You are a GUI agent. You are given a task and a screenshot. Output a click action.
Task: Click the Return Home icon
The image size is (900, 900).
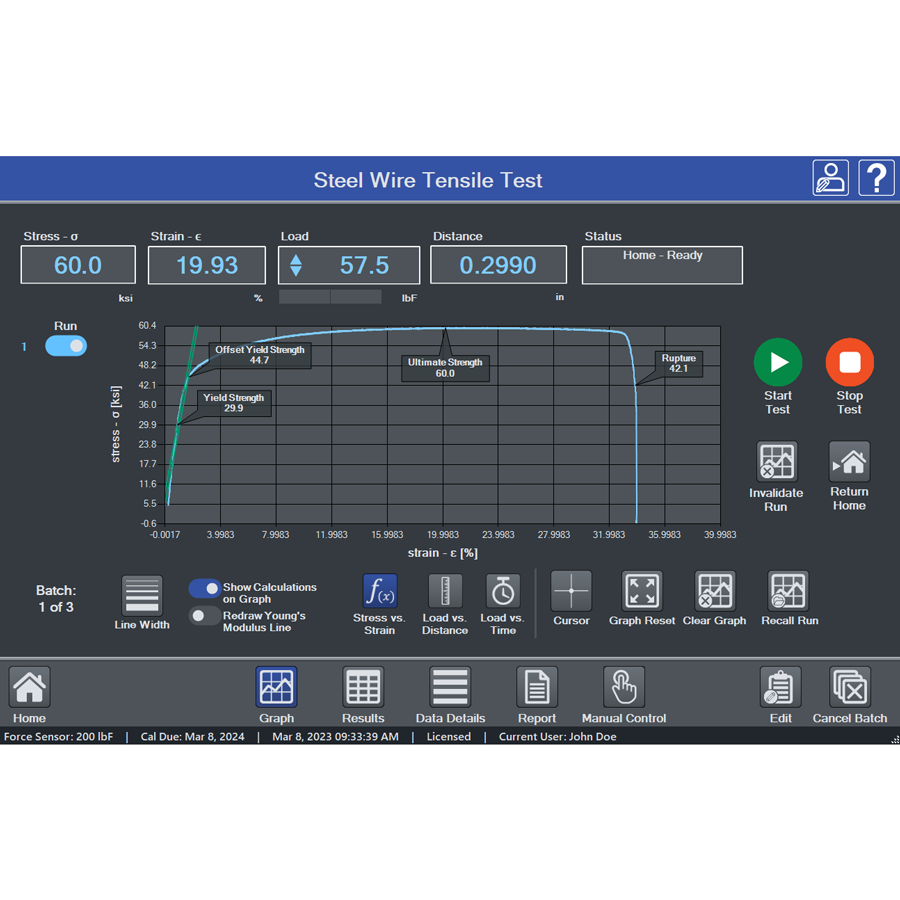click(849, 462)
